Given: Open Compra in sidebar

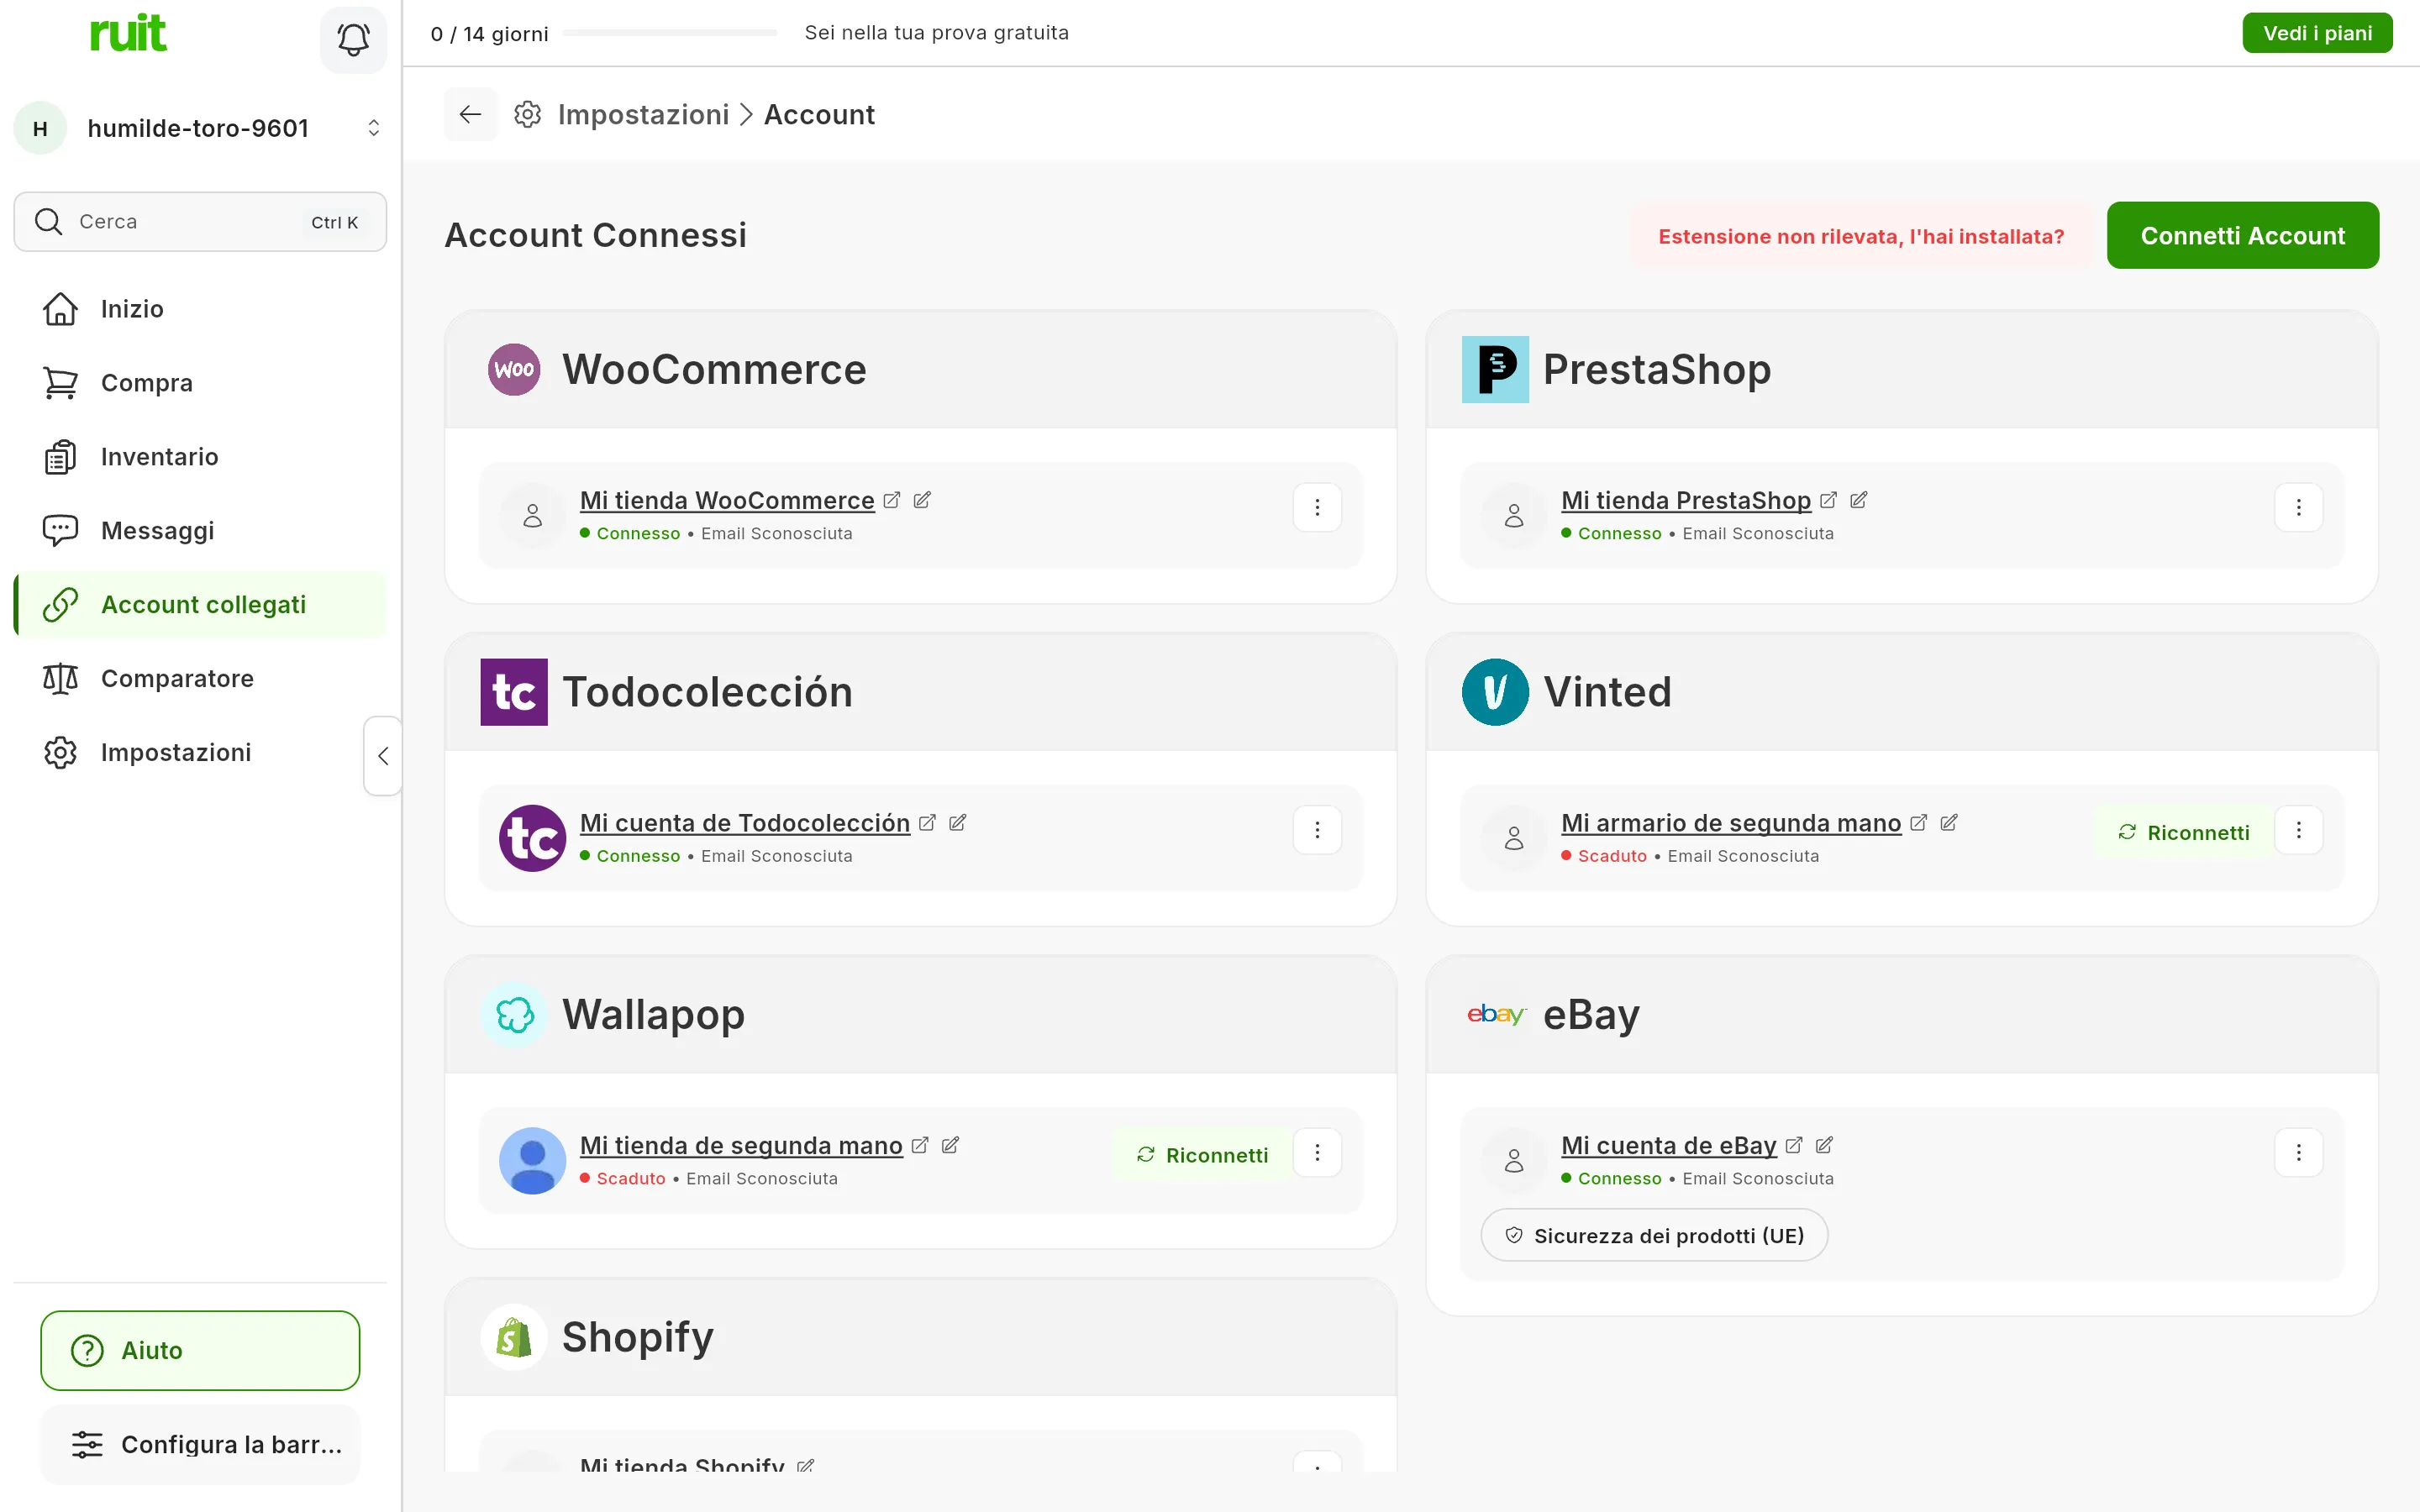Looking at the screenshot, I should pos(200,383).
